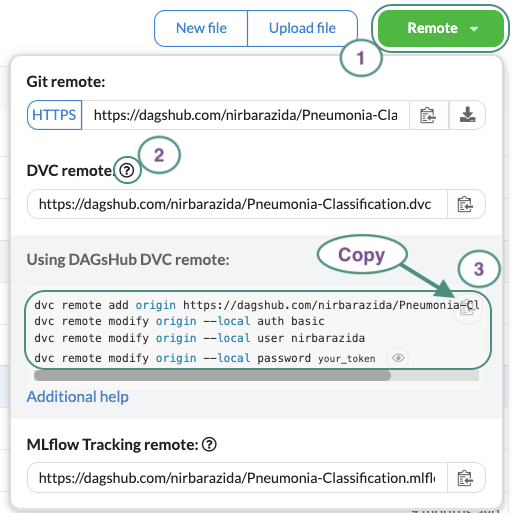The image size is (514, 513).
Task: Select the HTTPS protocol toggle
Action: [54, 115]
